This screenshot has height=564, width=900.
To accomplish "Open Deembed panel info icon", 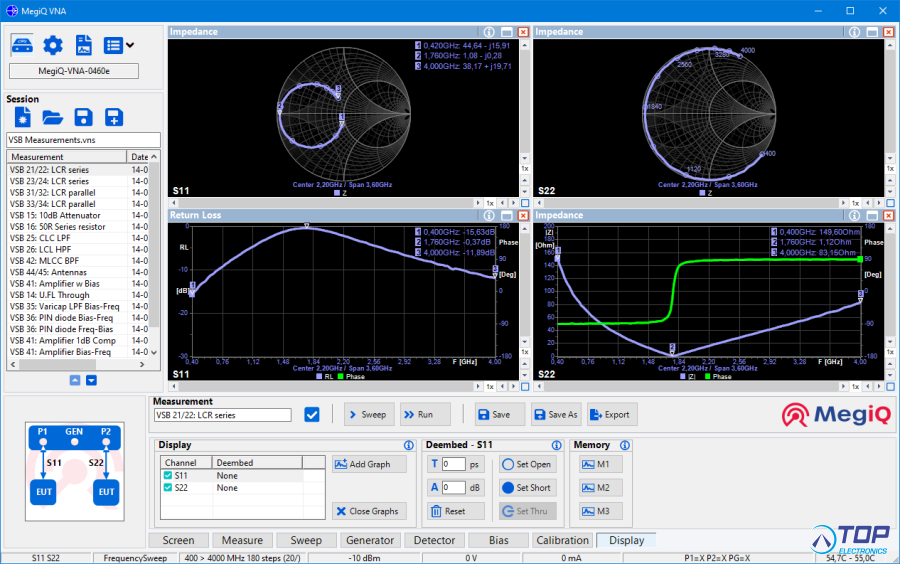I will coord(557,445).
